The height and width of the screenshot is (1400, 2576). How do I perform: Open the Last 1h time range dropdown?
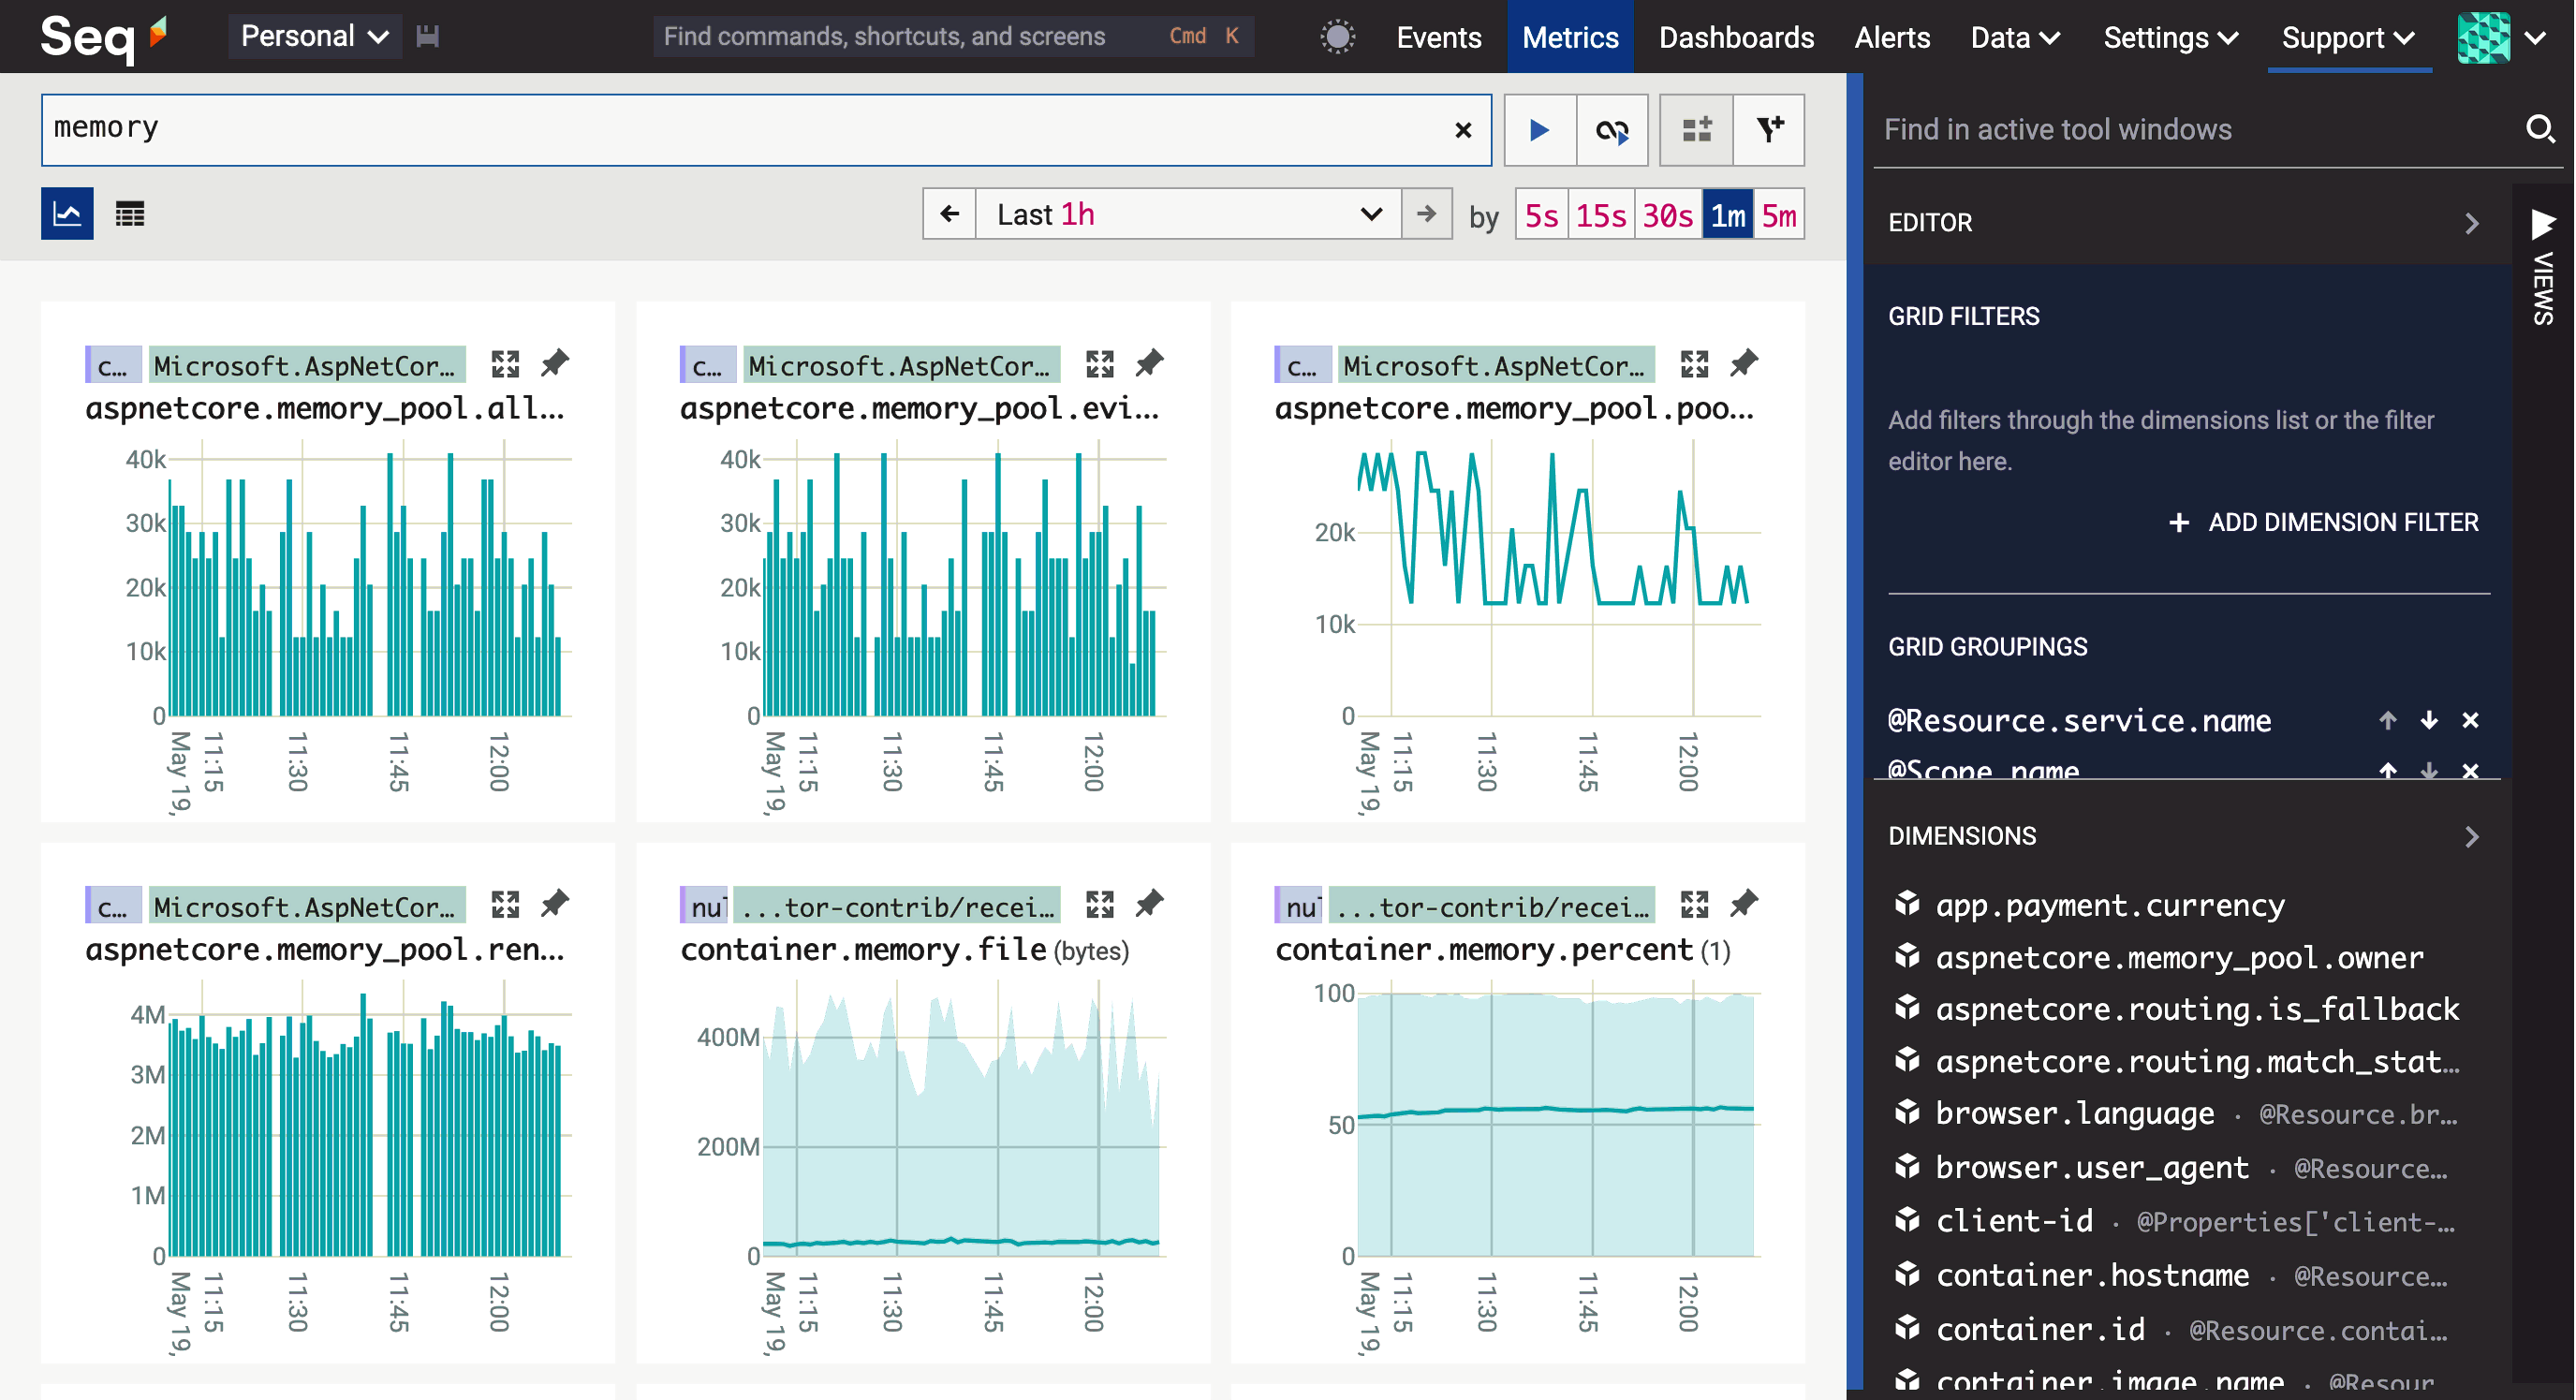[x=1188, y=214]
